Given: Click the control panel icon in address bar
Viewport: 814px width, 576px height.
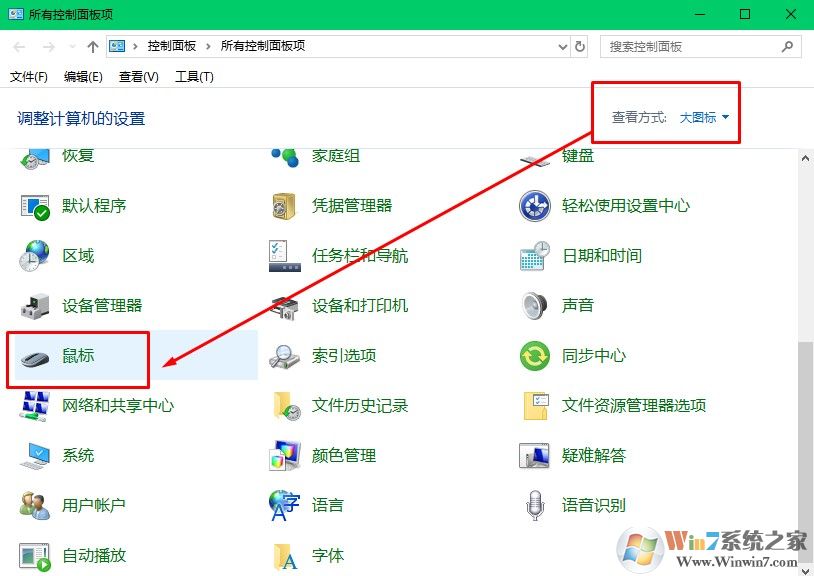Looking at the screenshot, I should 117,46.
